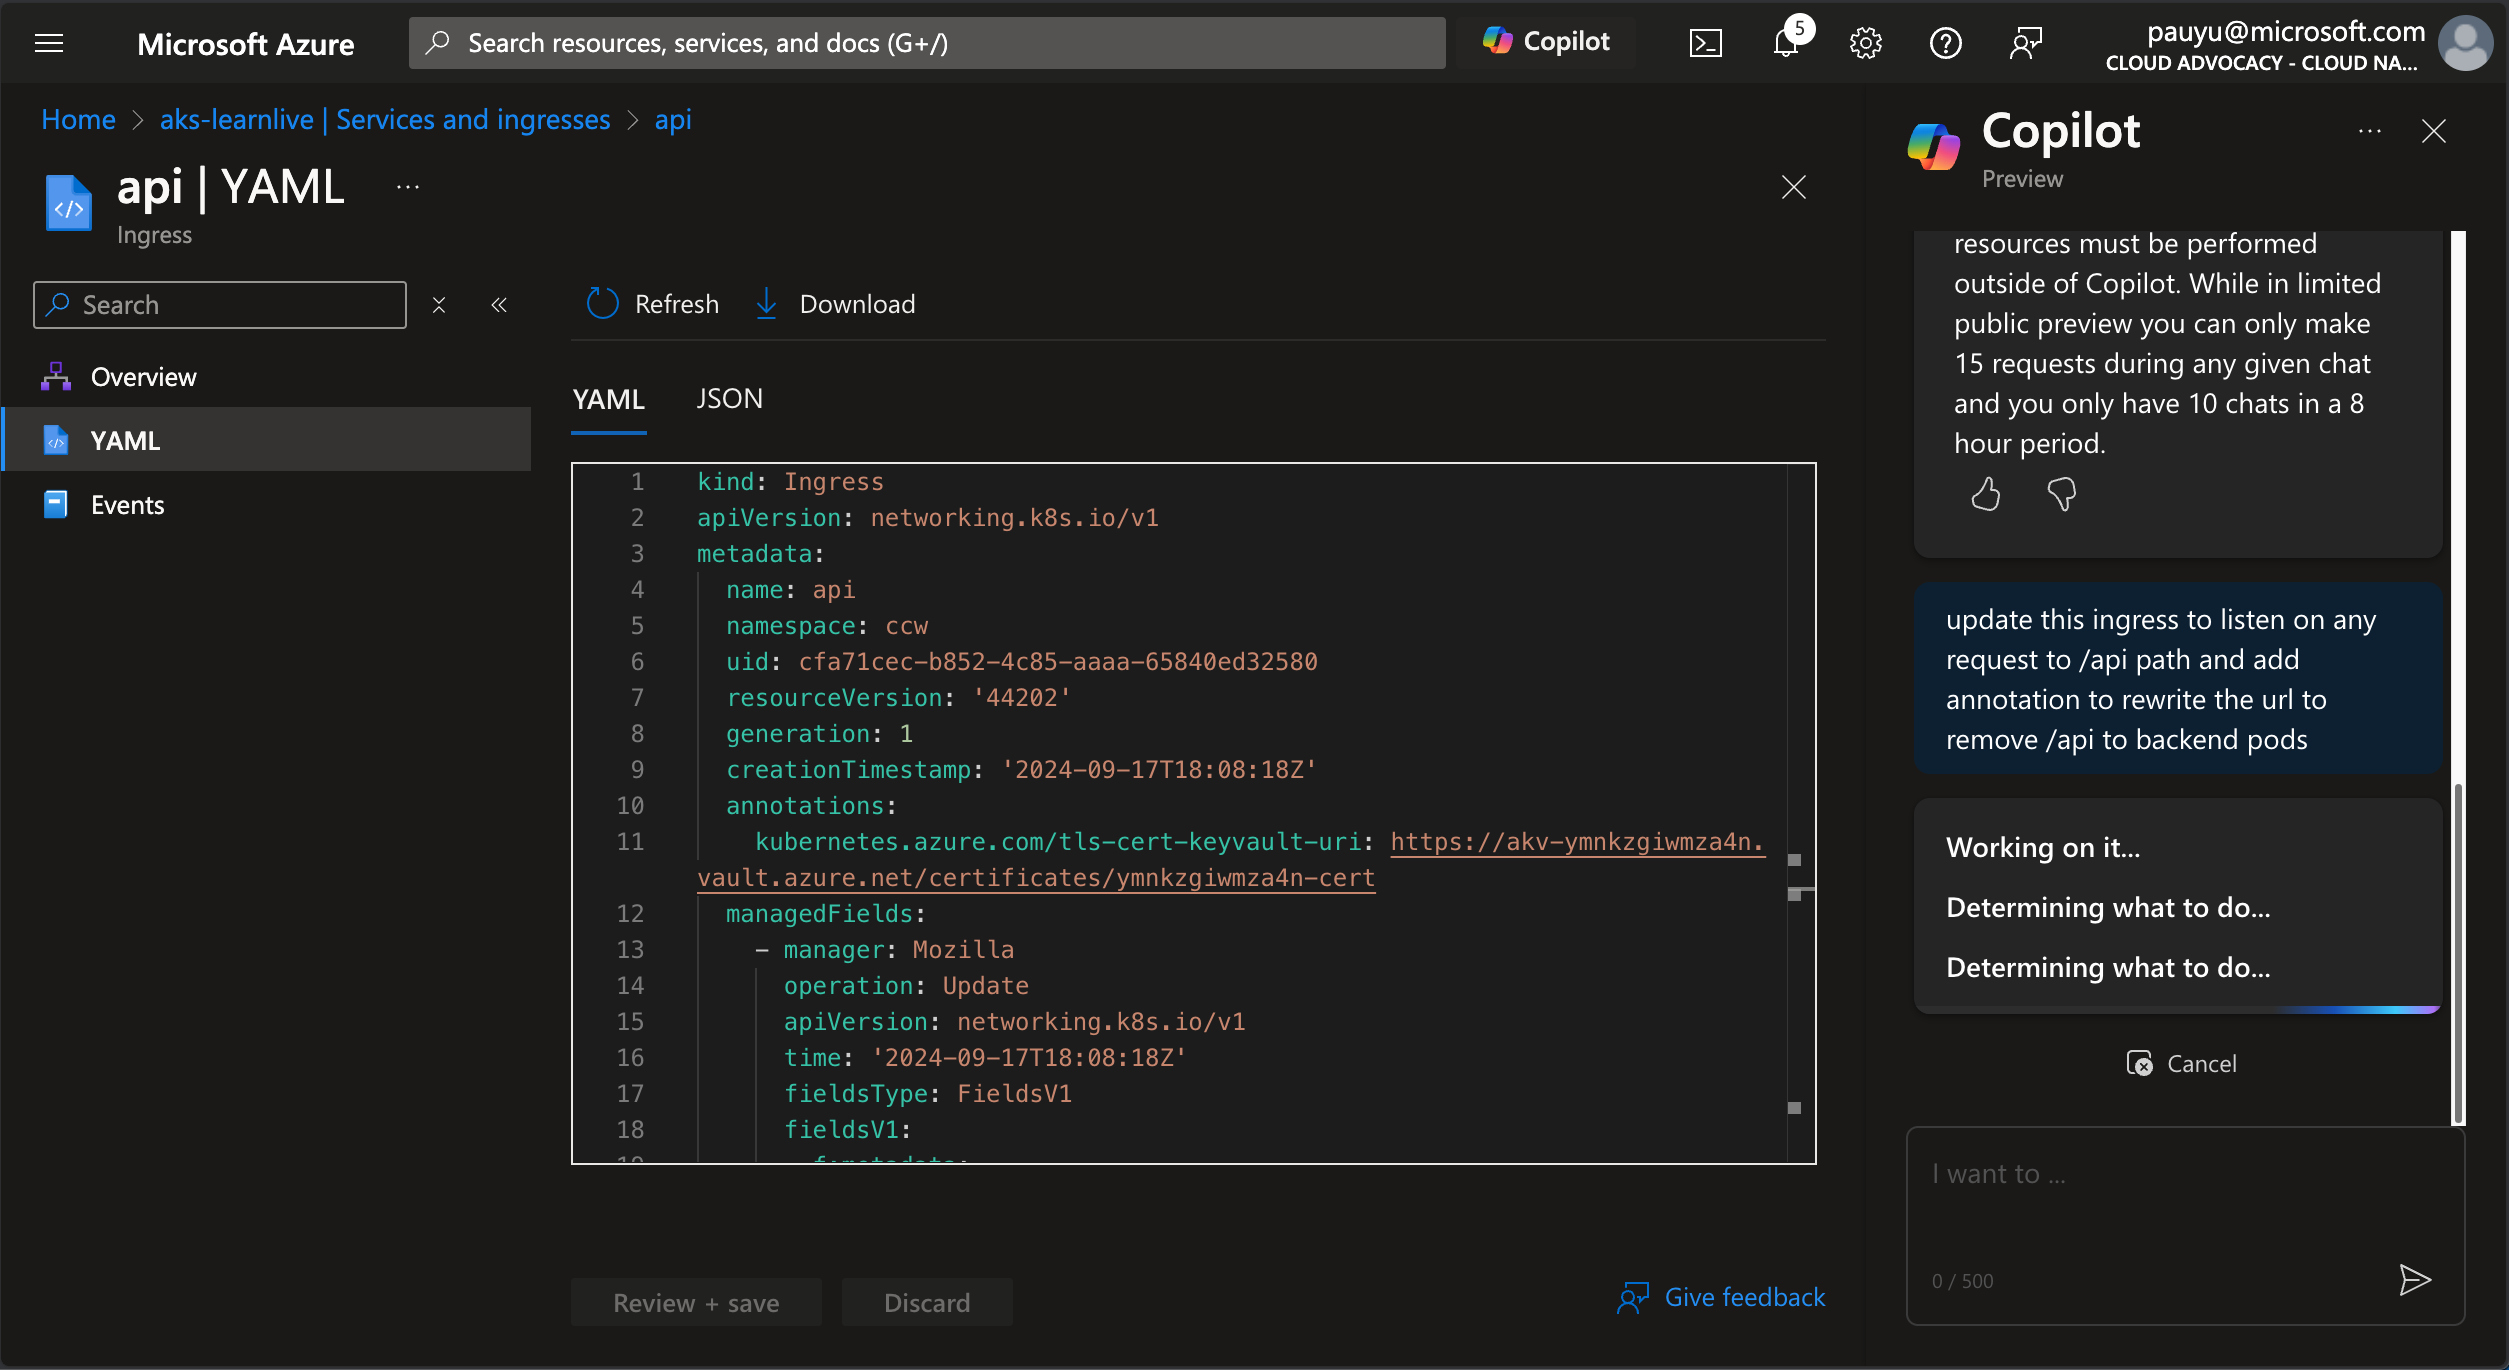The height and width of the screenshot is (1370, 2509).
Task: Toggle expand or collapse of menu groups
Action: point(439,305)
